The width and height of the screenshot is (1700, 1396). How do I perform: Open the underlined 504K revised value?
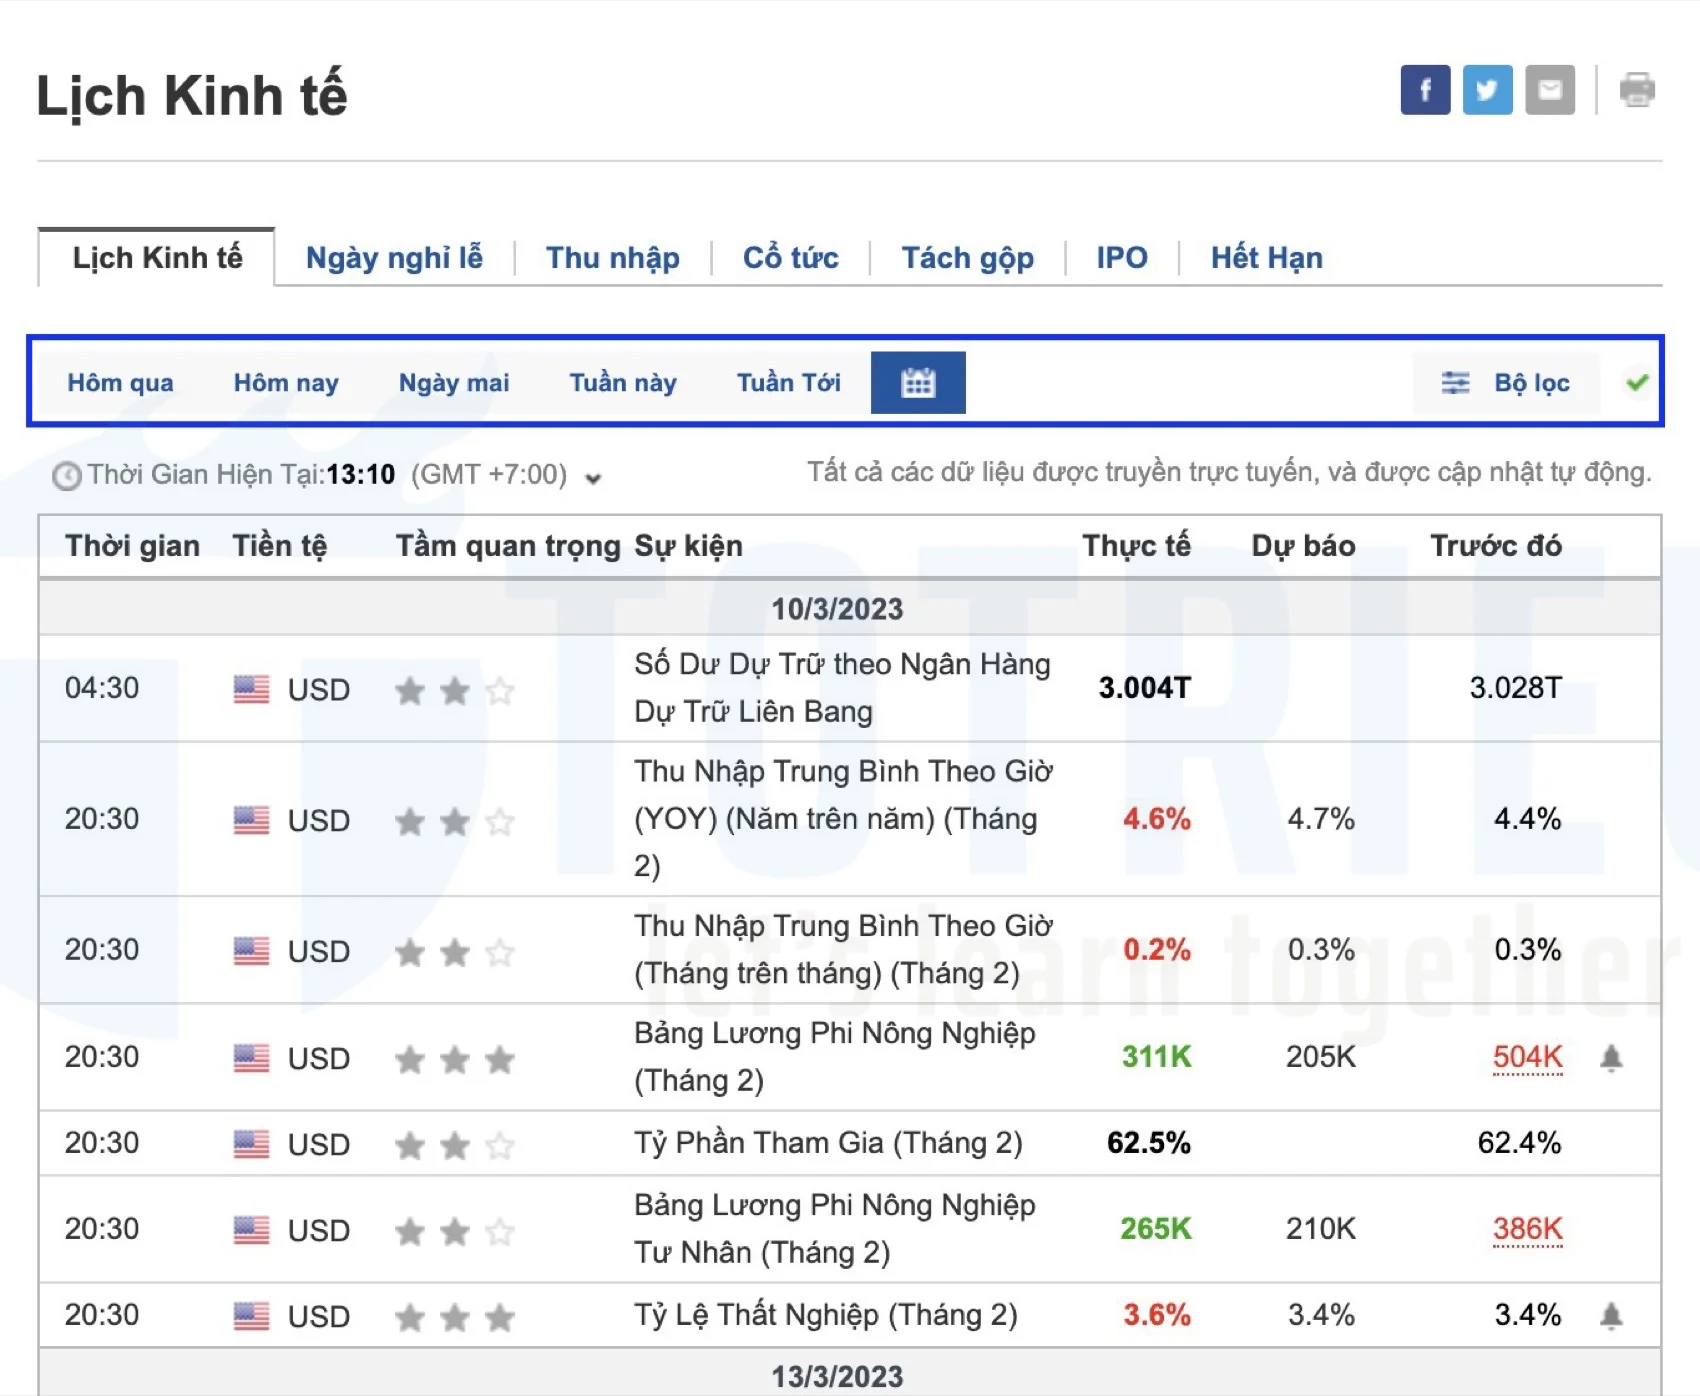click(x=1527, y=1056)
